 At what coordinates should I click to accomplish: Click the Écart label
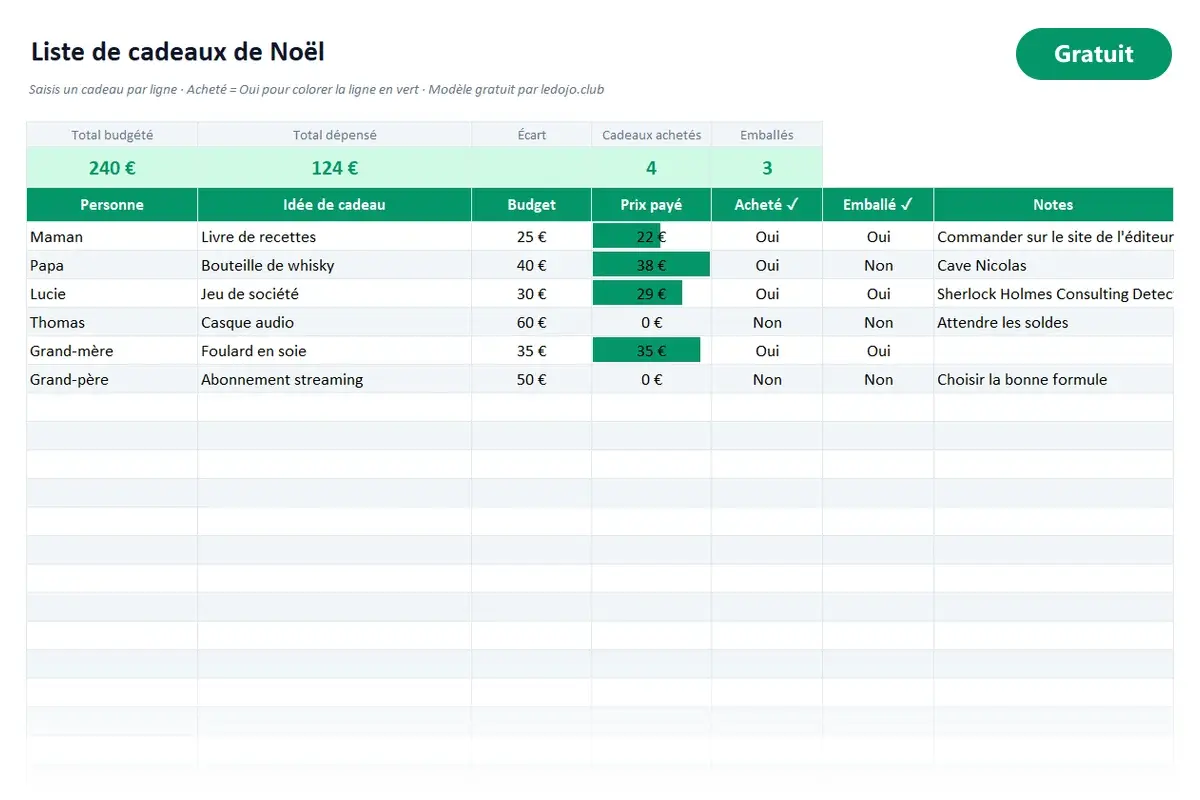tap(532, 135)
